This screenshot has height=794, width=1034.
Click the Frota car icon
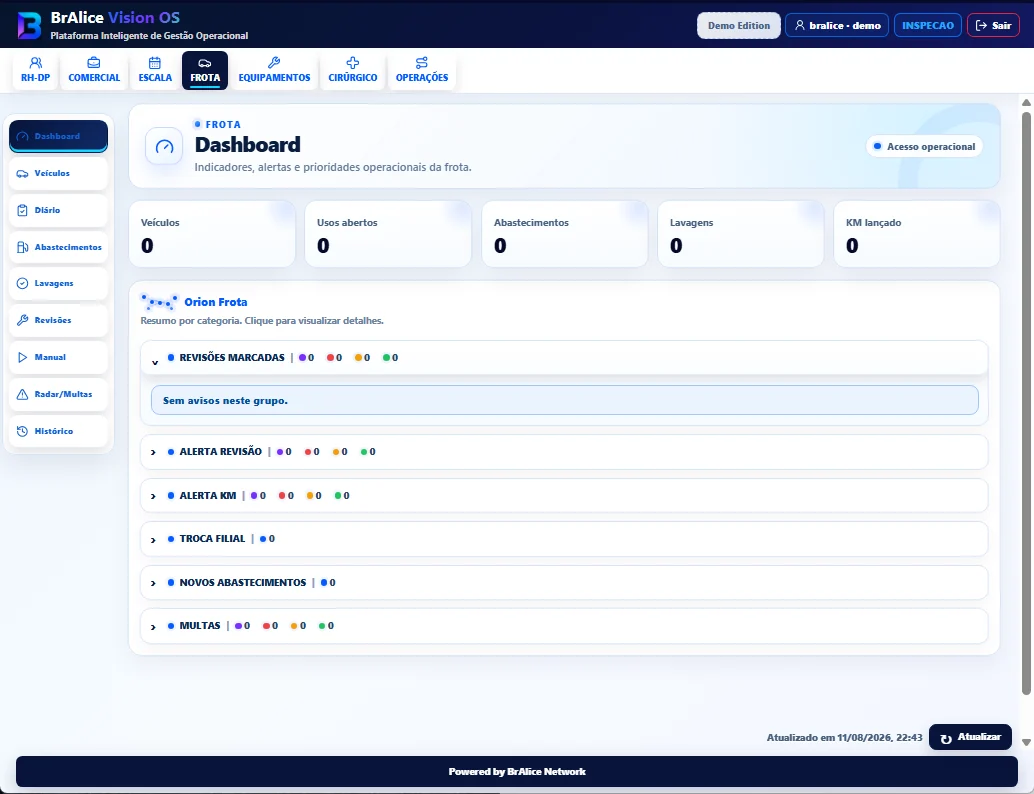205,63
